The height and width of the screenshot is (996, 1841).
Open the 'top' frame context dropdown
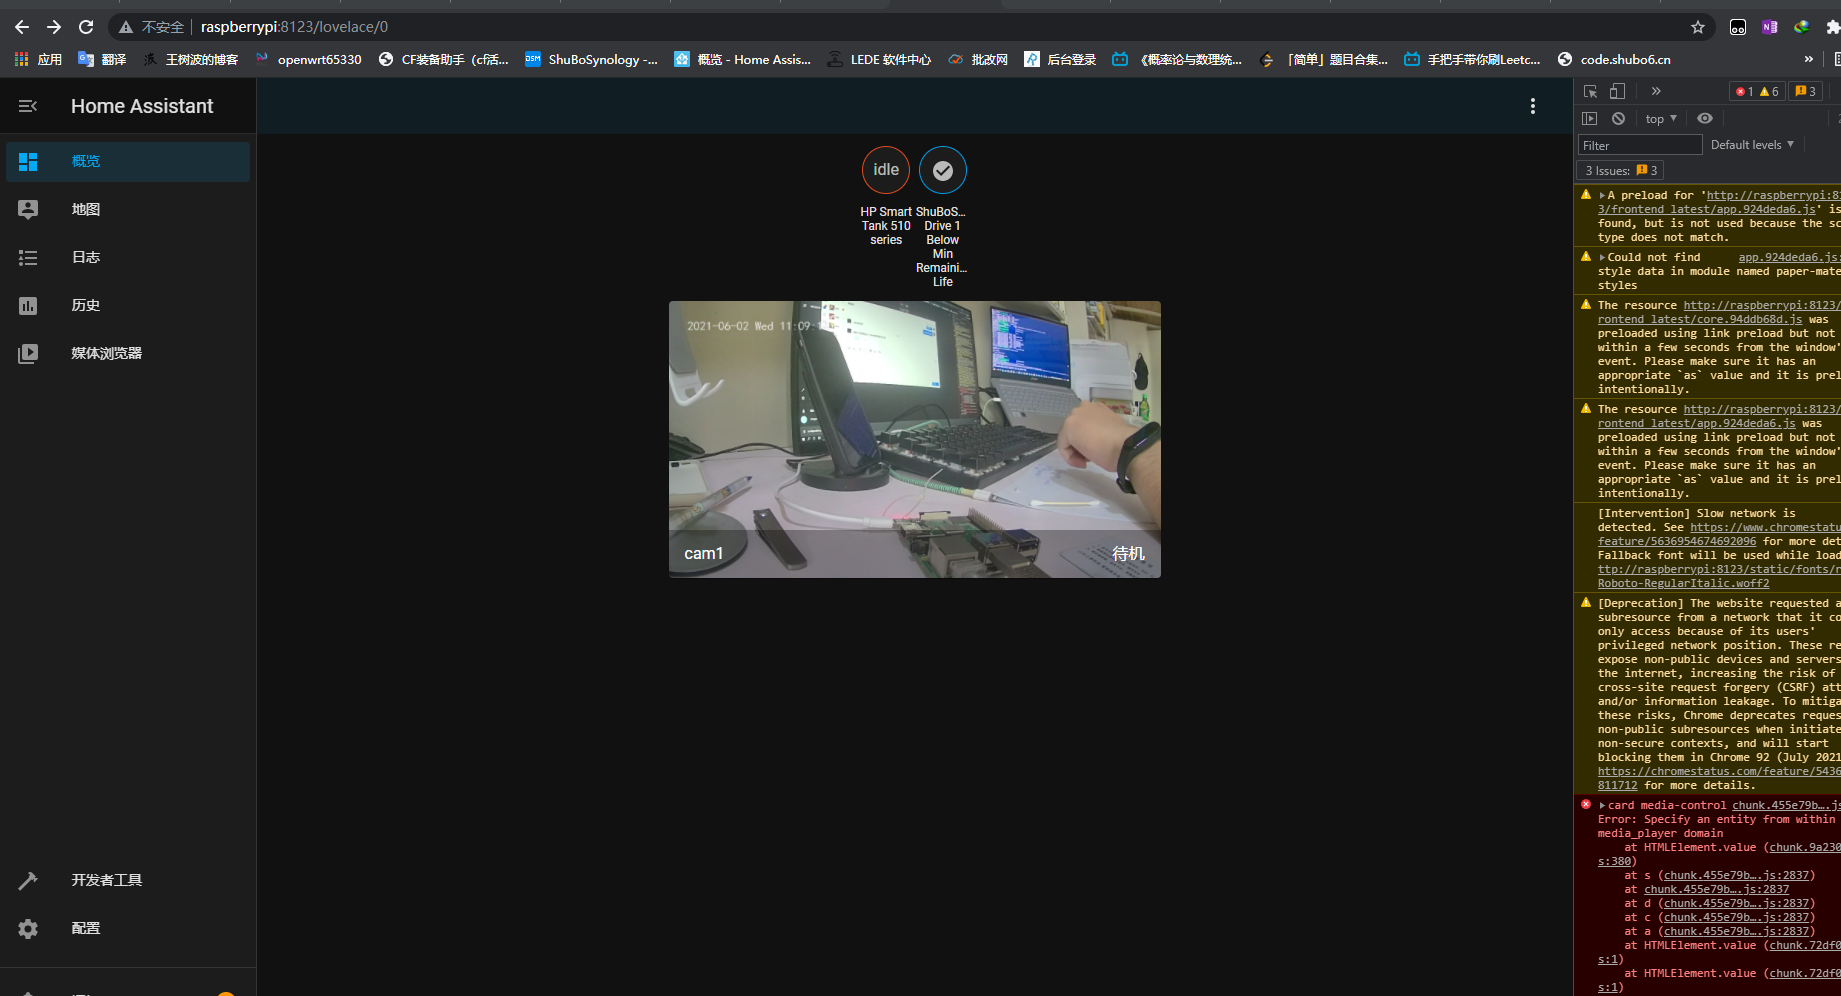pyautogui.click(x=1660, y=118)
